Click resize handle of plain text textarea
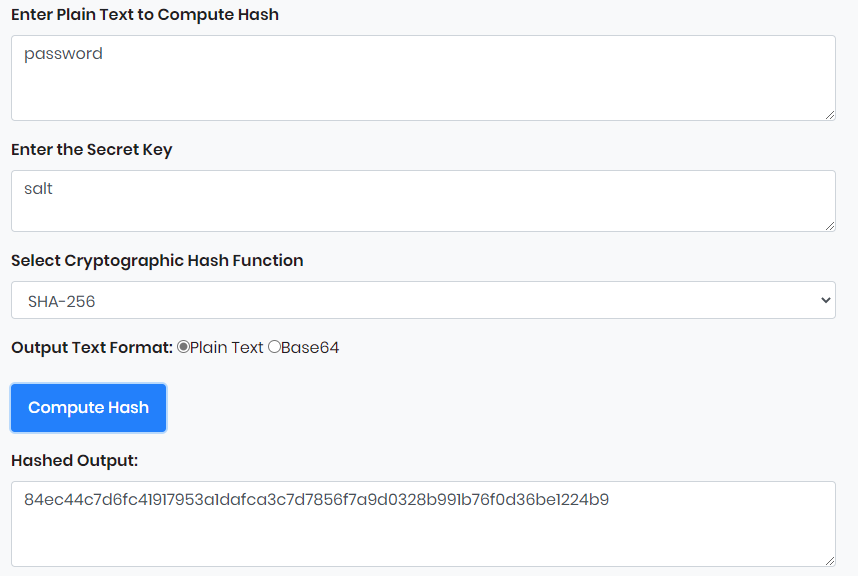This screenshot has width=858, height=576. (x=830, y=115)
